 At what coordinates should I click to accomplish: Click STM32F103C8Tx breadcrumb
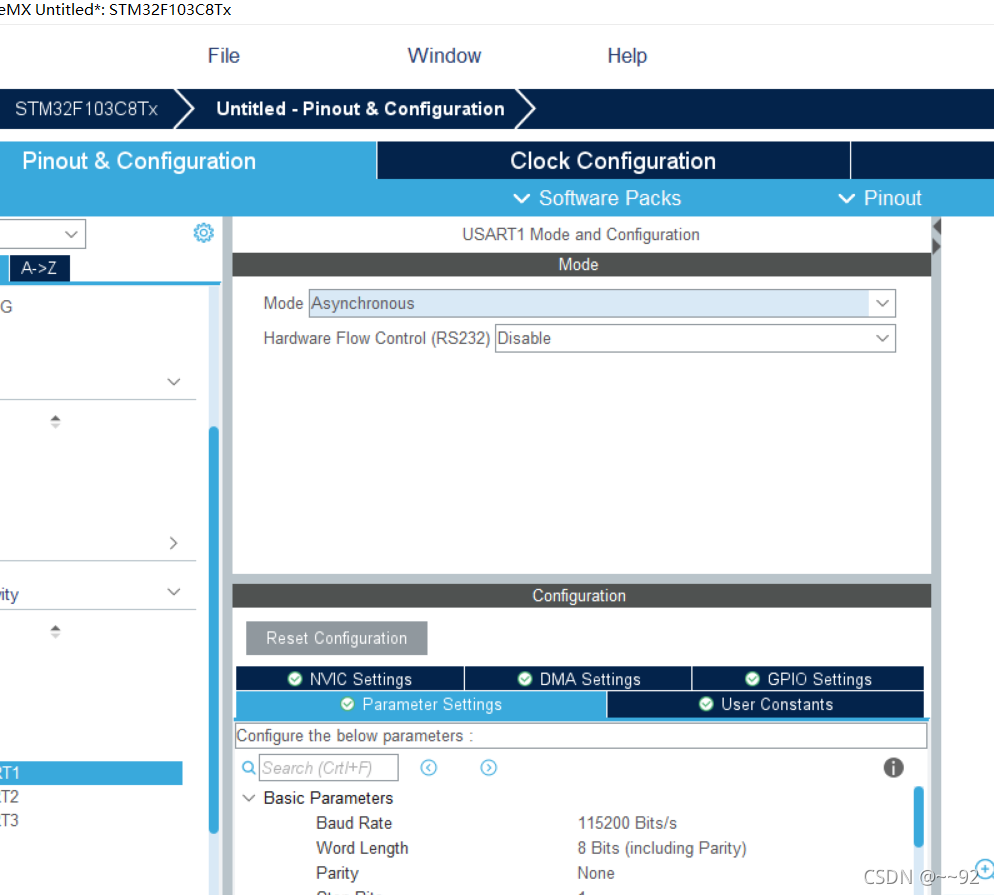pos(86,109)
